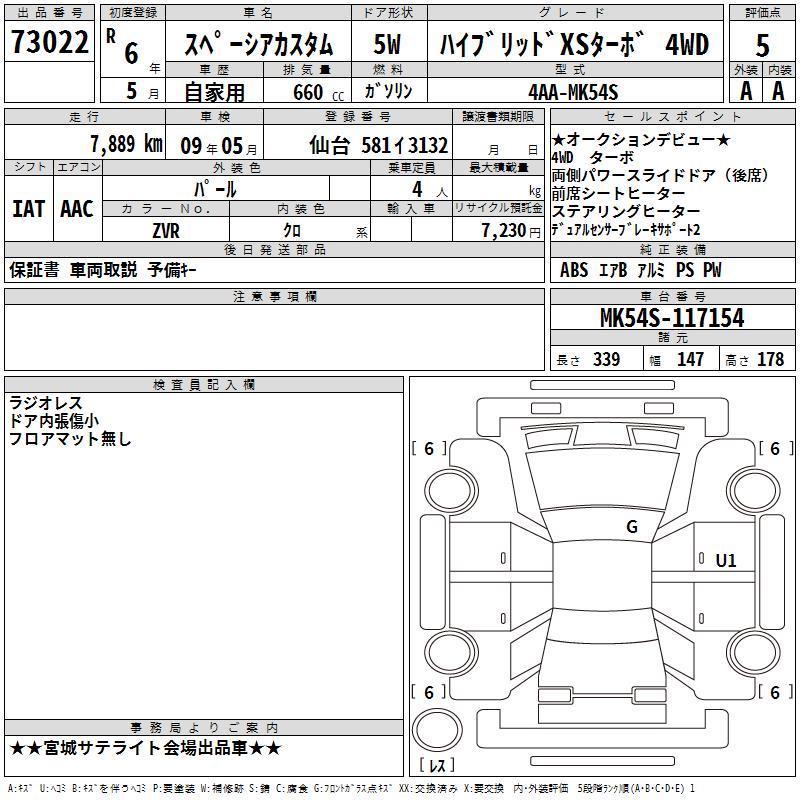The height and width of the screenshot is (800, 800).
Task: Select the bottom-left [6] tire marker
Action: click(429, 692)
